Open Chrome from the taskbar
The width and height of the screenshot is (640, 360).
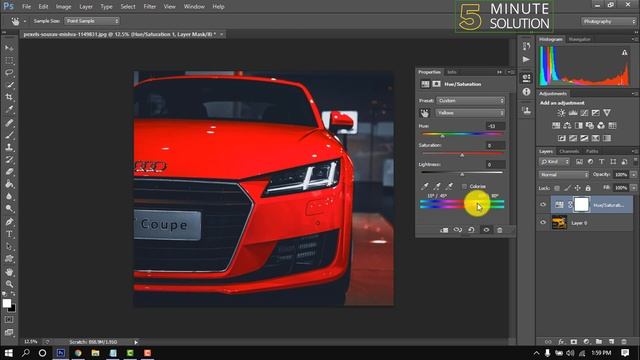tap(78, 353)
